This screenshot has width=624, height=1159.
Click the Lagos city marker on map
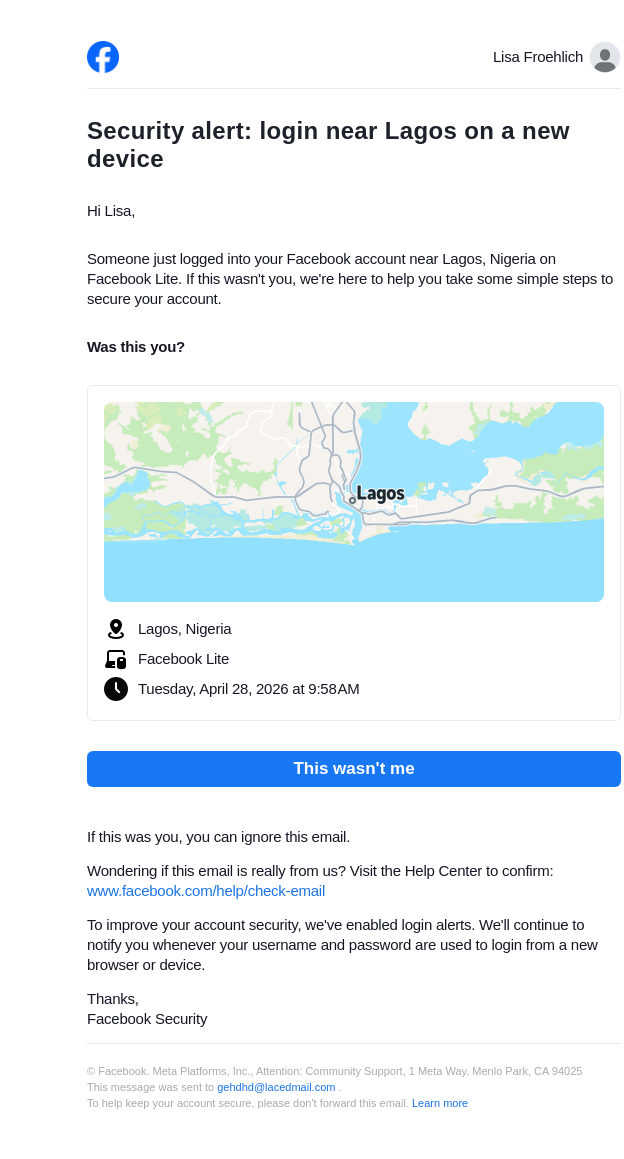353,500
